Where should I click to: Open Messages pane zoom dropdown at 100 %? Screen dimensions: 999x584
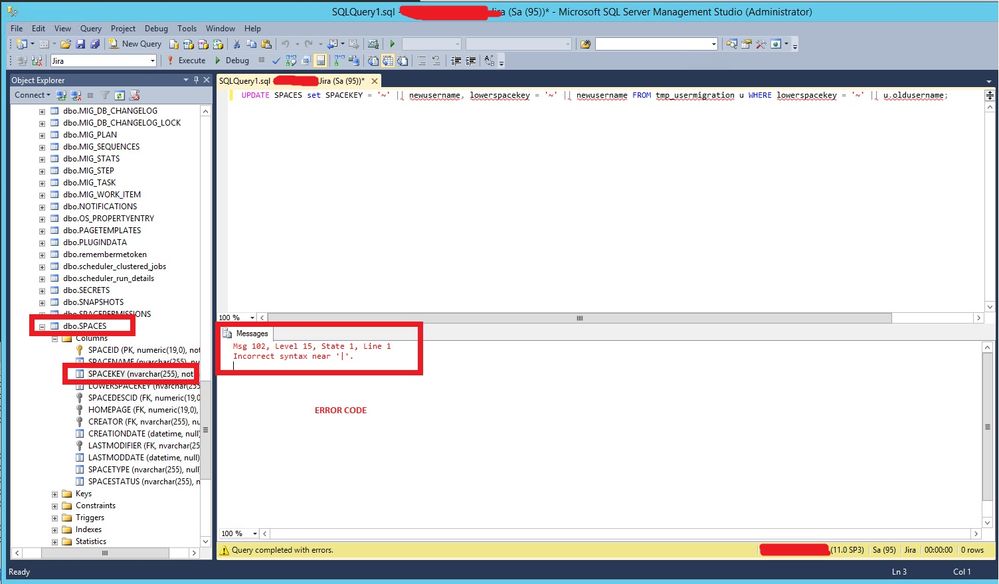click(255, 533)
